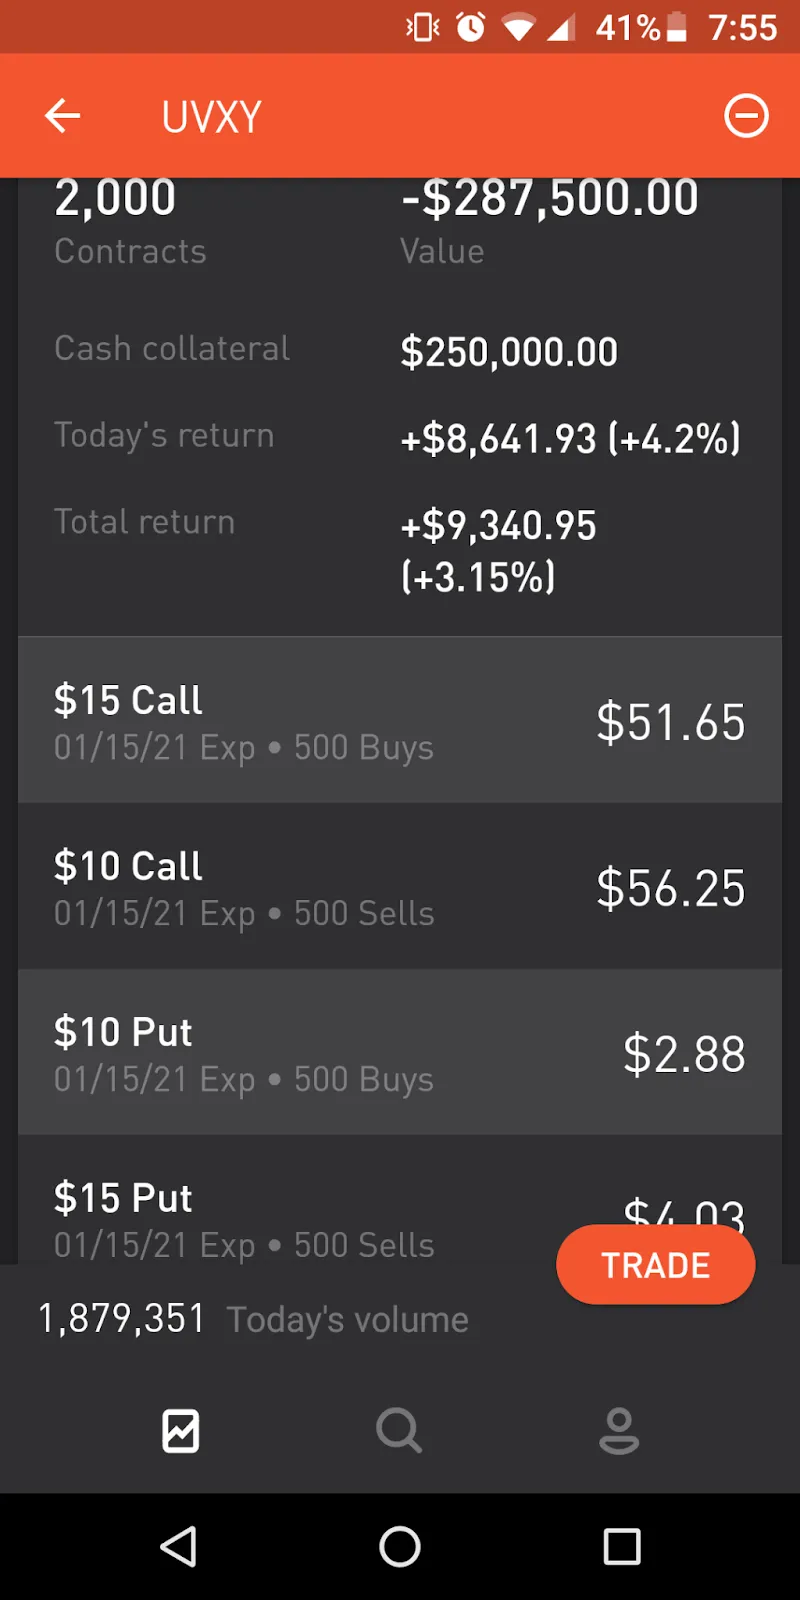800x1600 pixels.
Task: Open the $10 Put 500 Buys leg
Action: pyautogui.click(x=400, y=1052)
